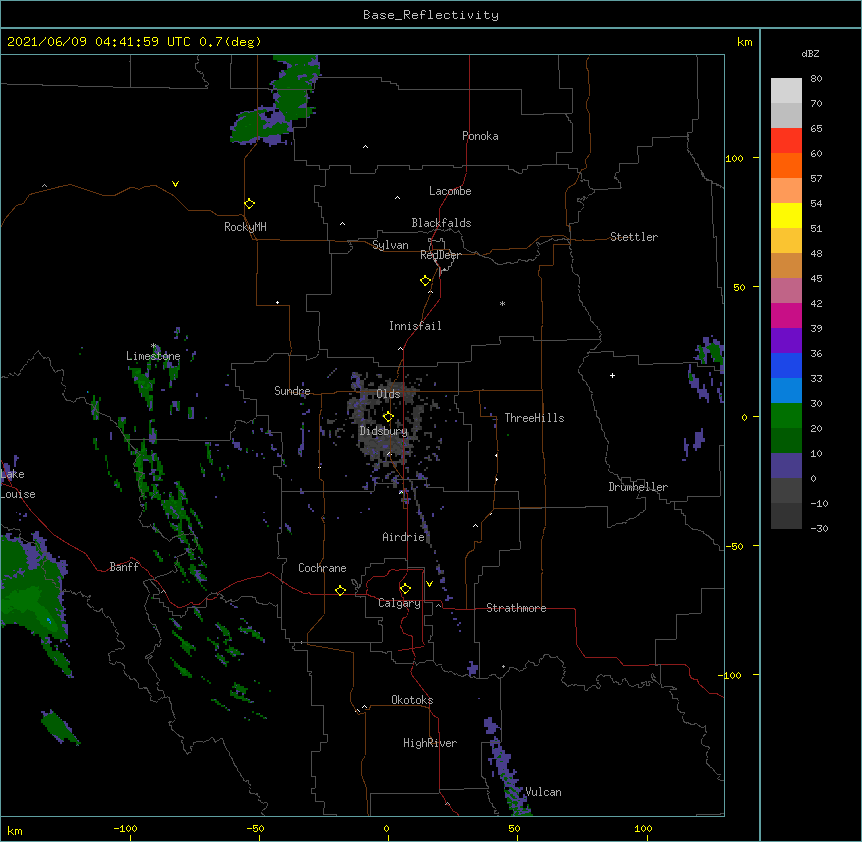The width and height of the screenshot is (862, 842).
Task: Click the Banff label
Action: [x=124, y=567]
